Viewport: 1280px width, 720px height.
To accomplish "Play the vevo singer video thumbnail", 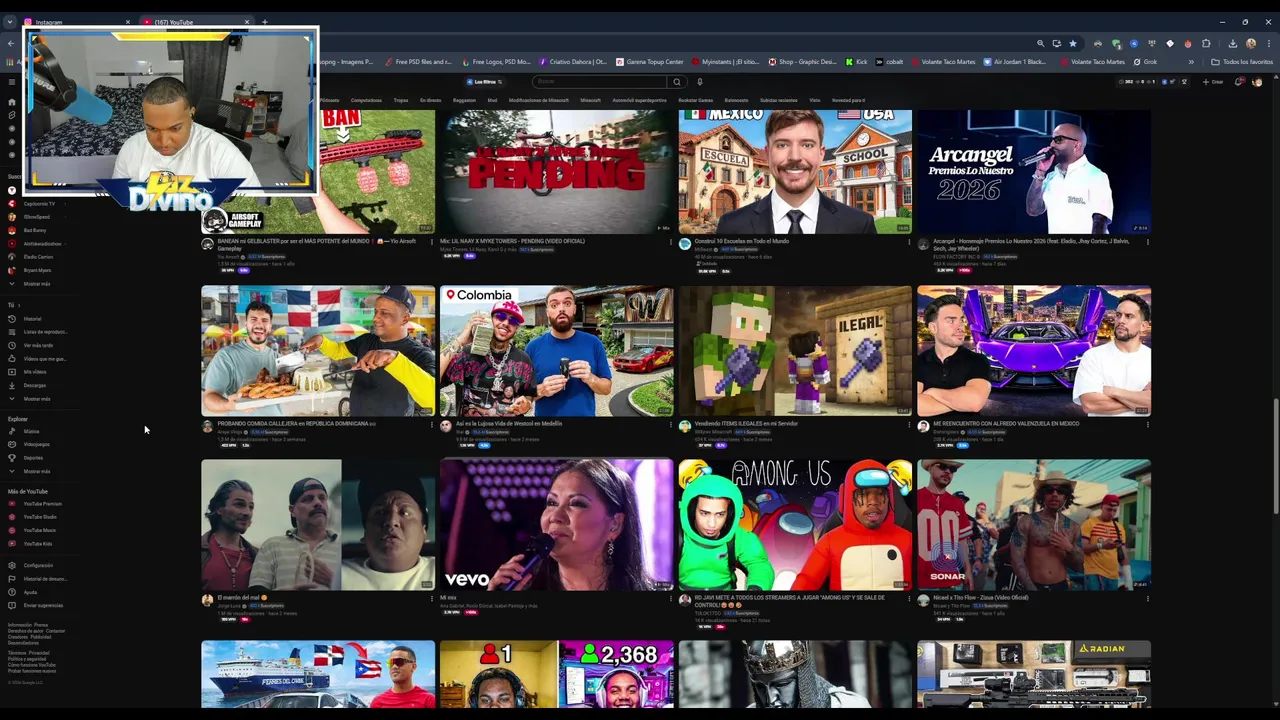I will (x=556, y=525).
